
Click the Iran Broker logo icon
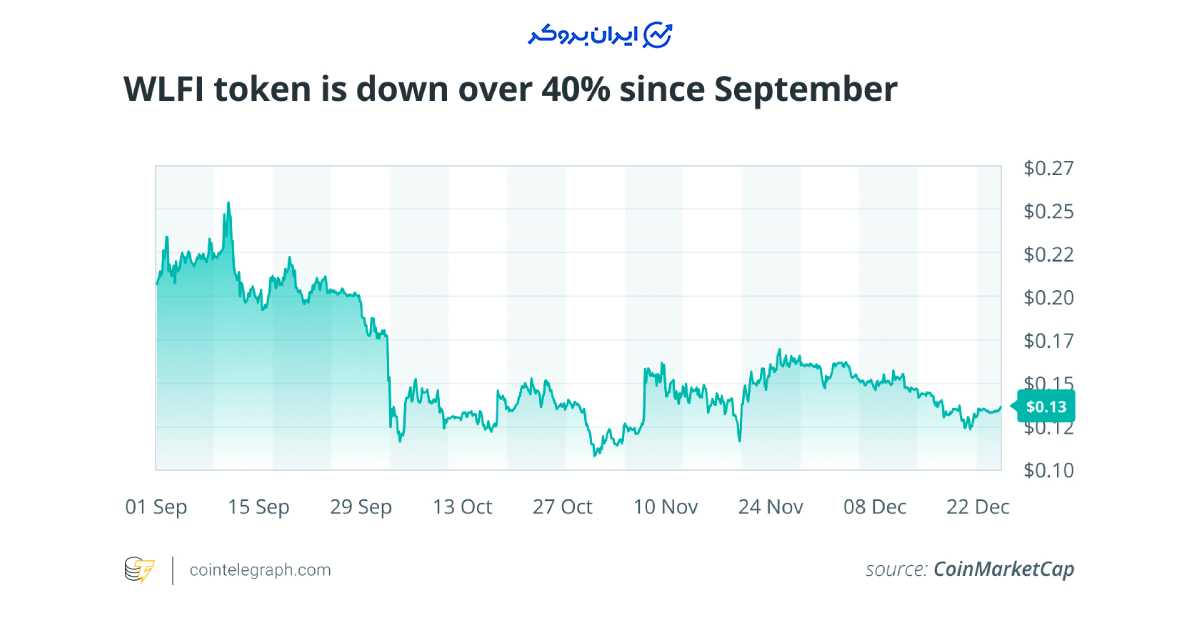click(x=658, y=34)
